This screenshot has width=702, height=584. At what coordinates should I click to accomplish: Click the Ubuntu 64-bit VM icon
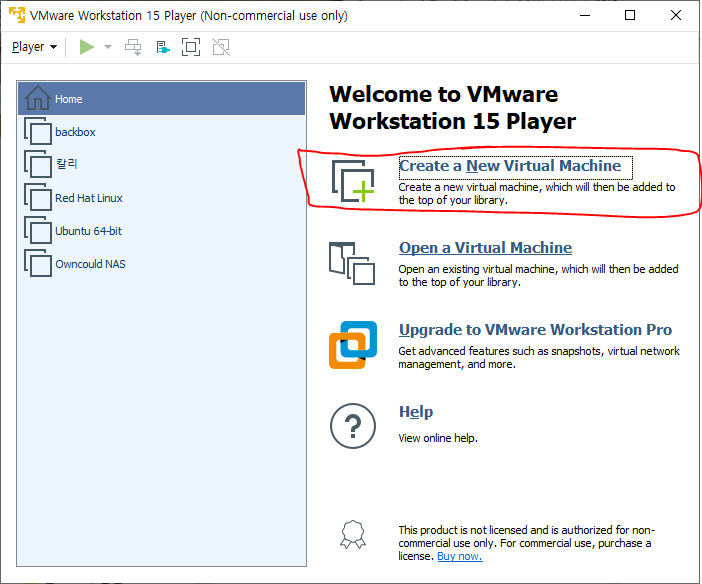click(38, 230)
